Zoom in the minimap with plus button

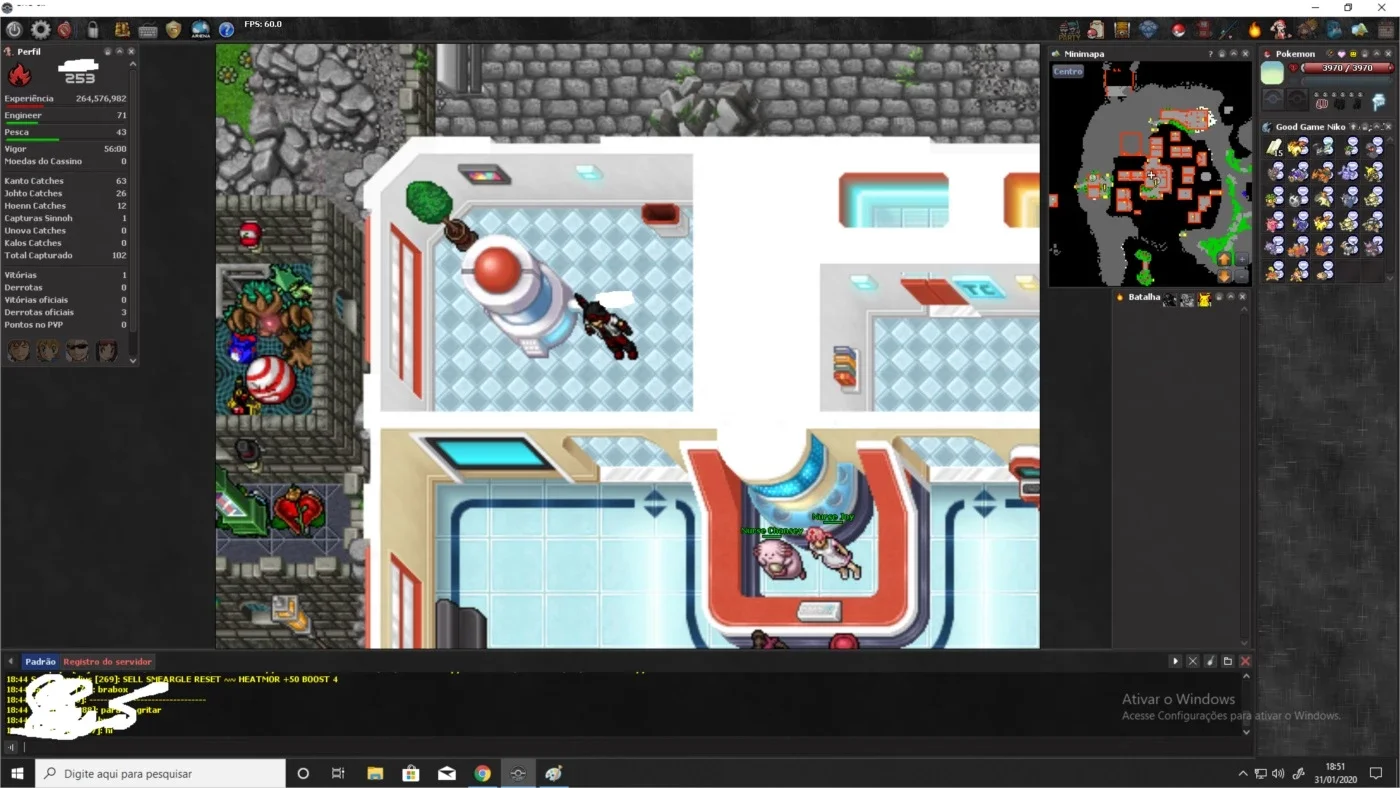(x=1242, y=258)
